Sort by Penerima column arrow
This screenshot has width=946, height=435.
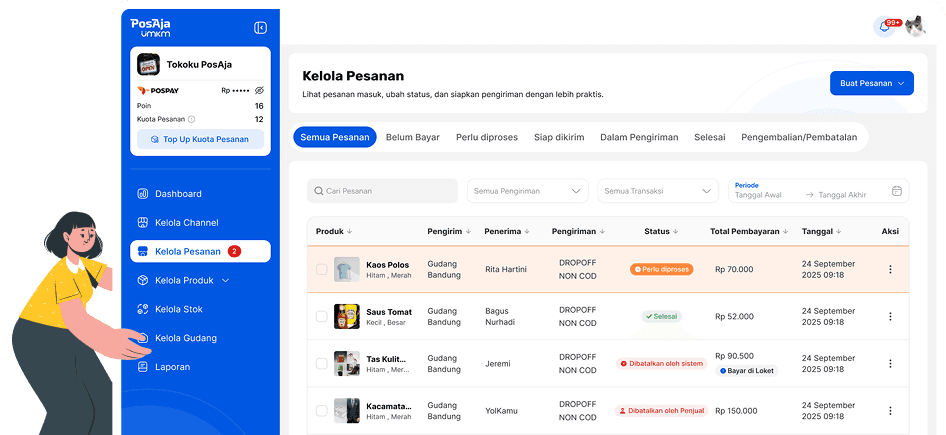(x=527, y=232)
